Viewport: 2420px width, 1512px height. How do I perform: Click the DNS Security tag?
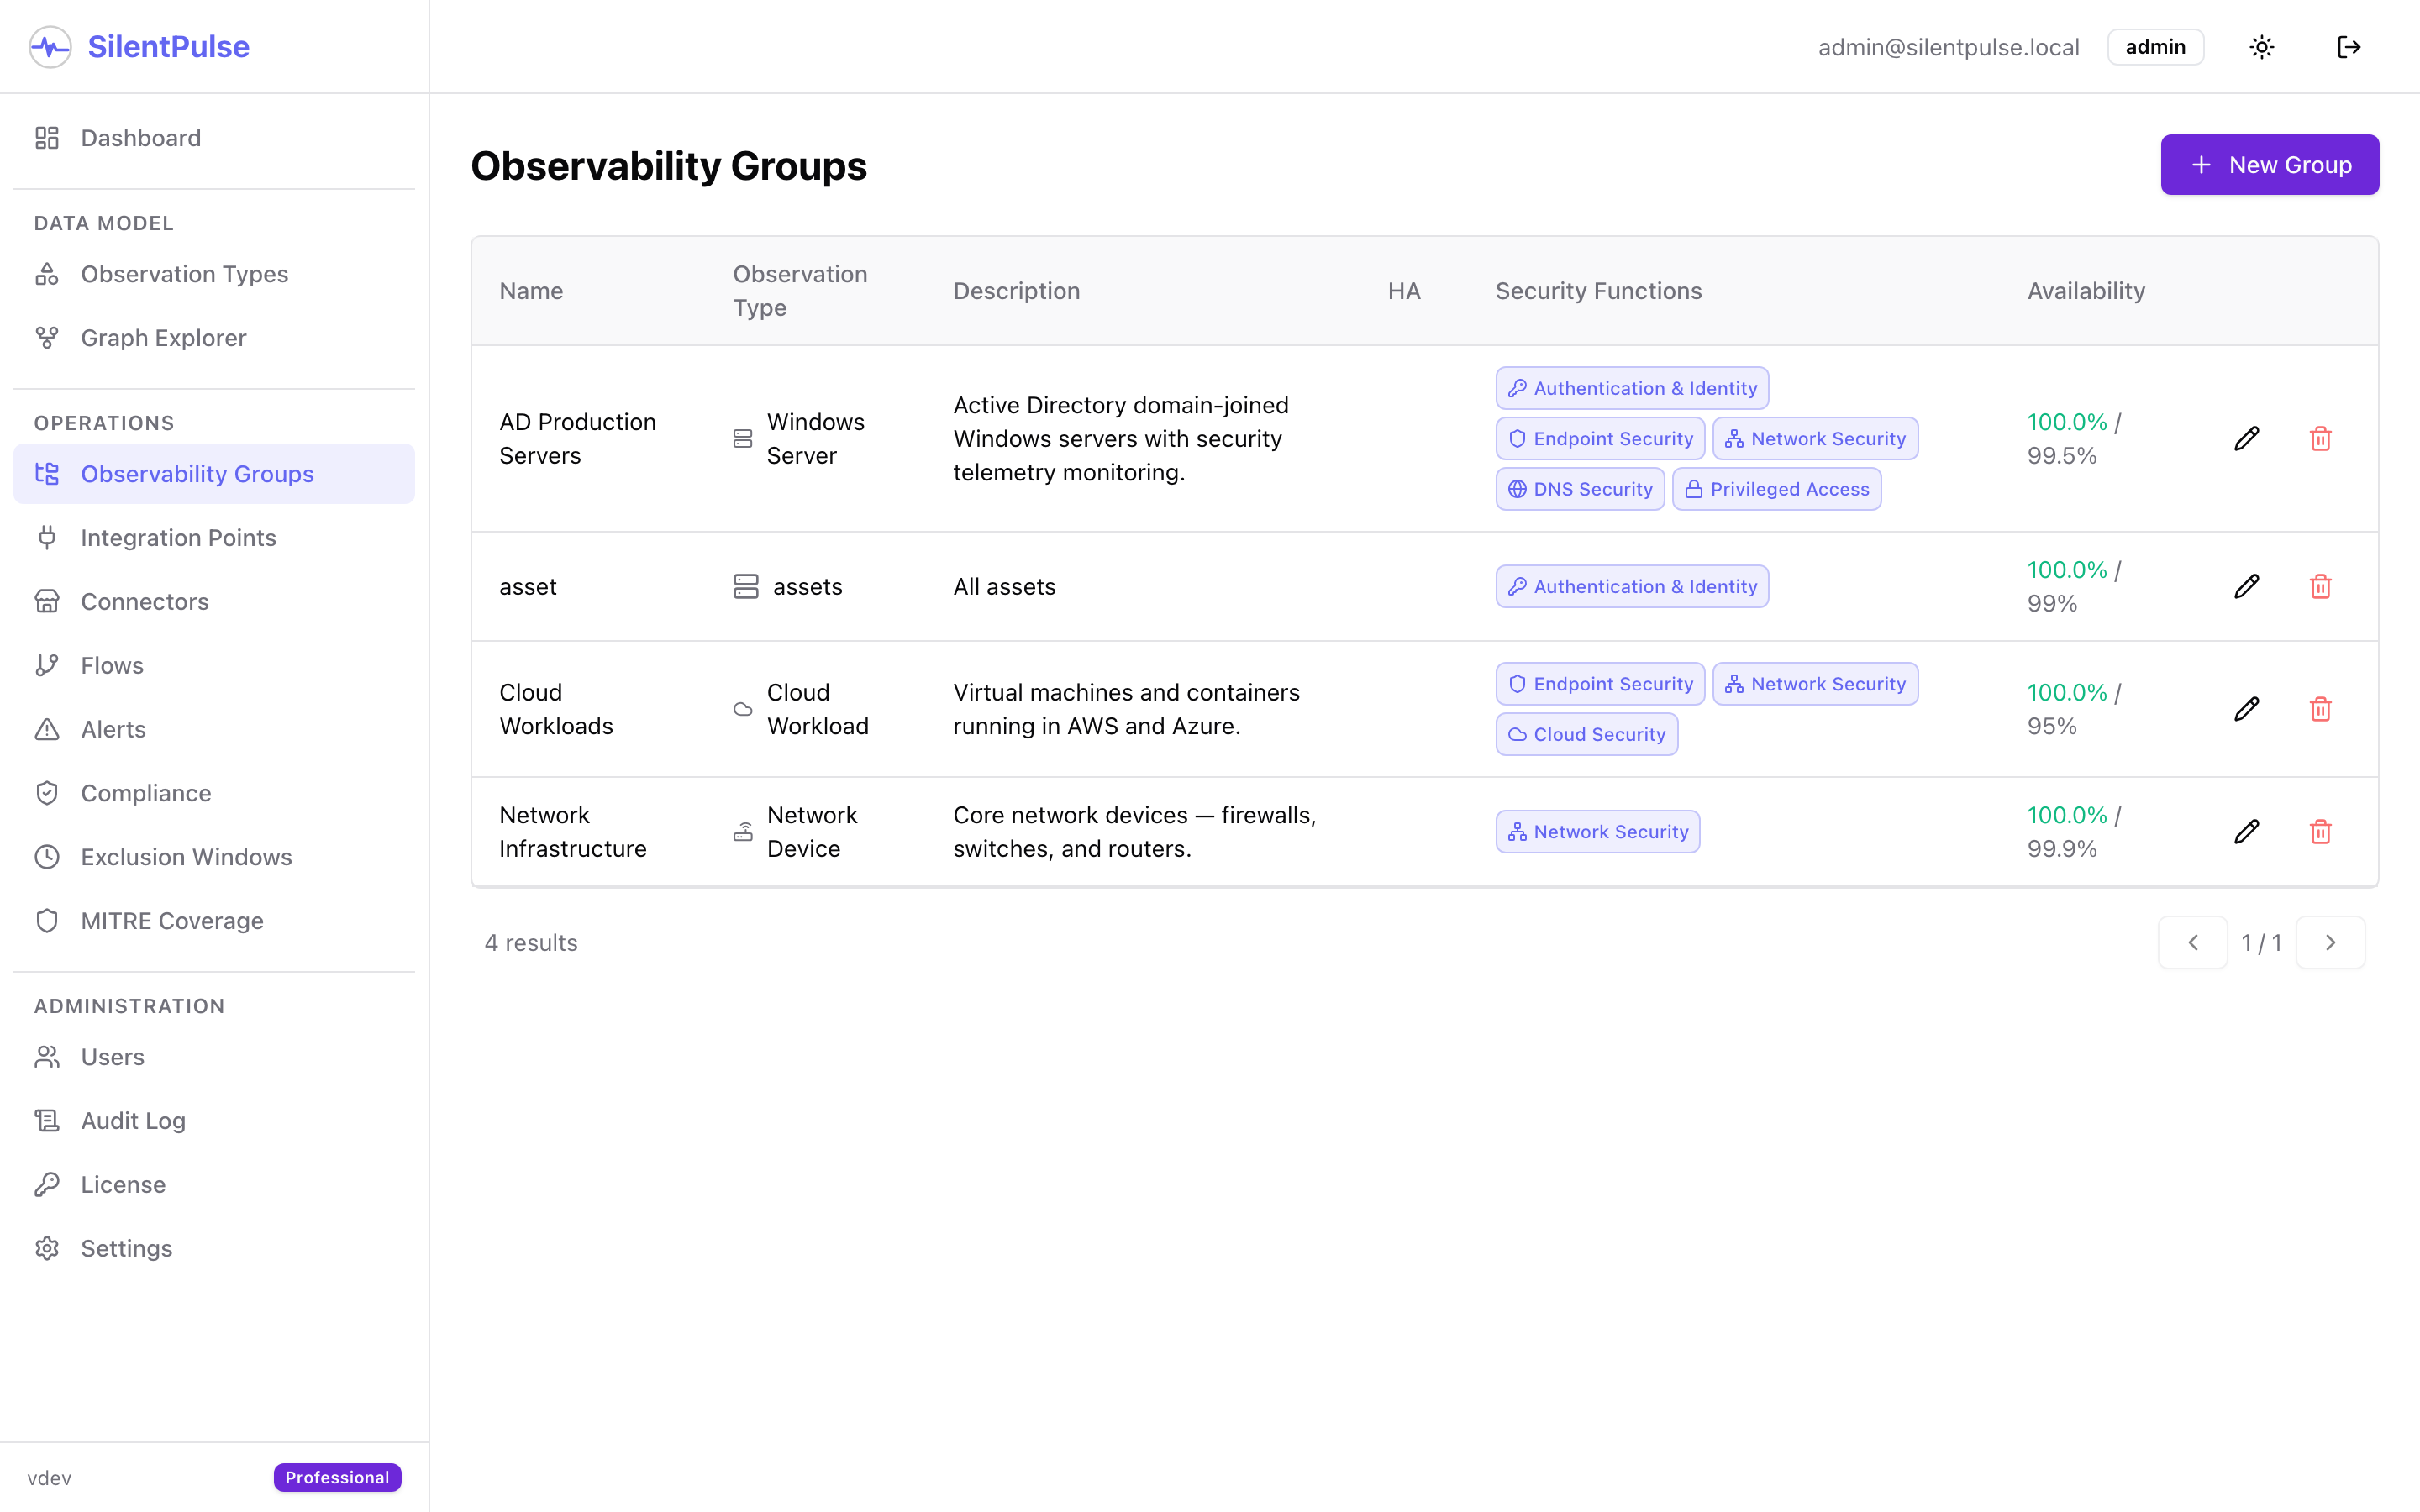click(x=1580, y=489)
